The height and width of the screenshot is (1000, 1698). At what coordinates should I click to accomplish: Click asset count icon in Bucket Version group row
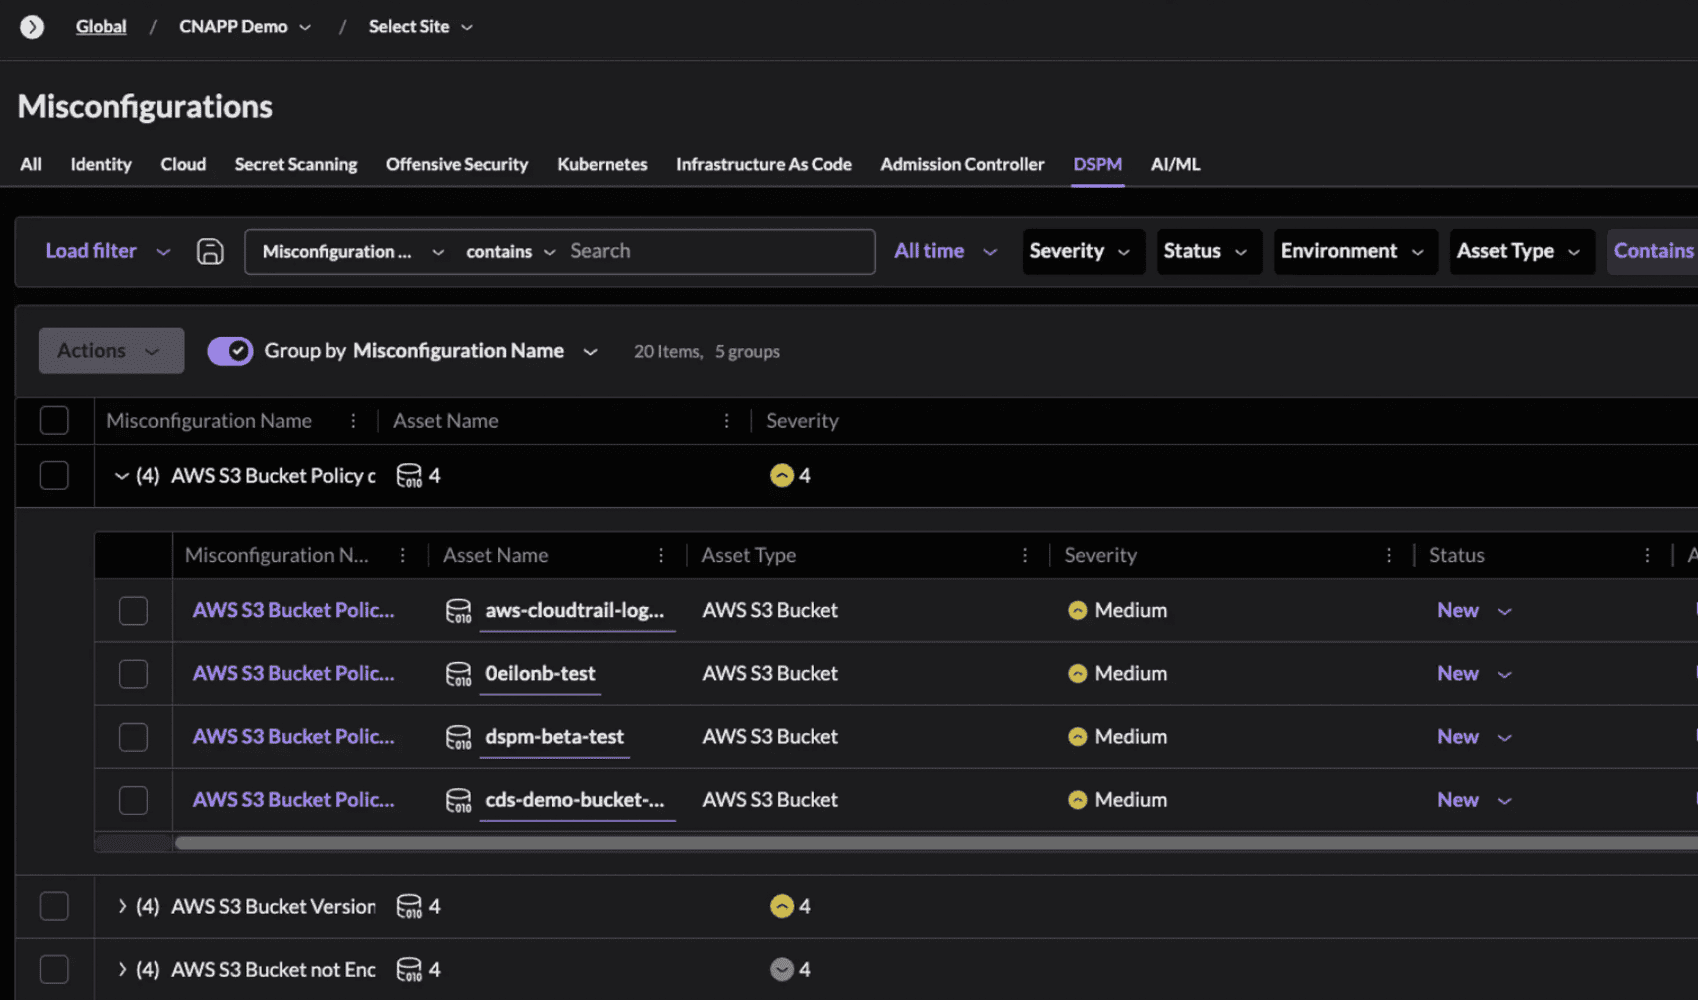(409, 906)
